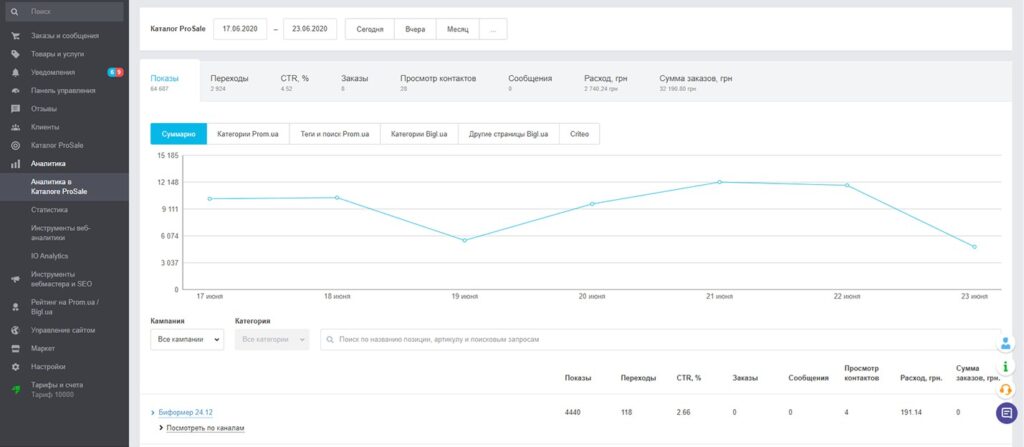
Task: Click the orange headset support icon
Action: [1006, 389]
